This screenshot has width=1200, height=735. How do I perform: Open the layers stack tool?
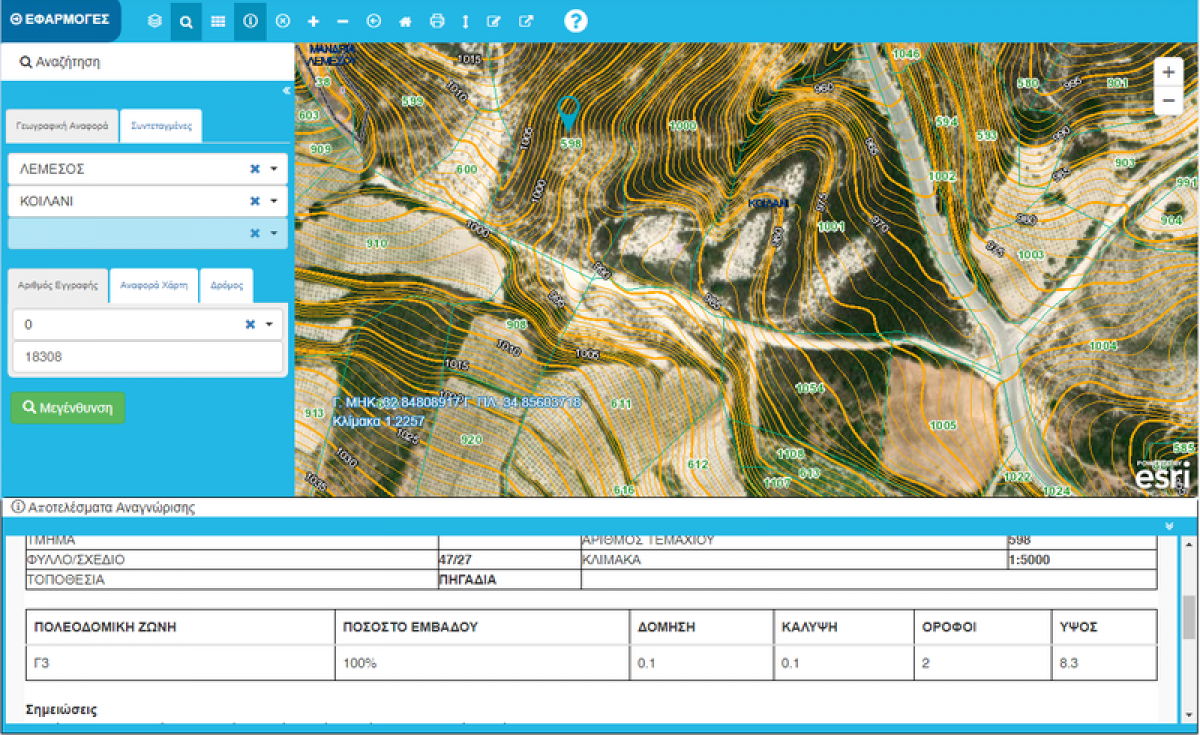pos(155,21)
